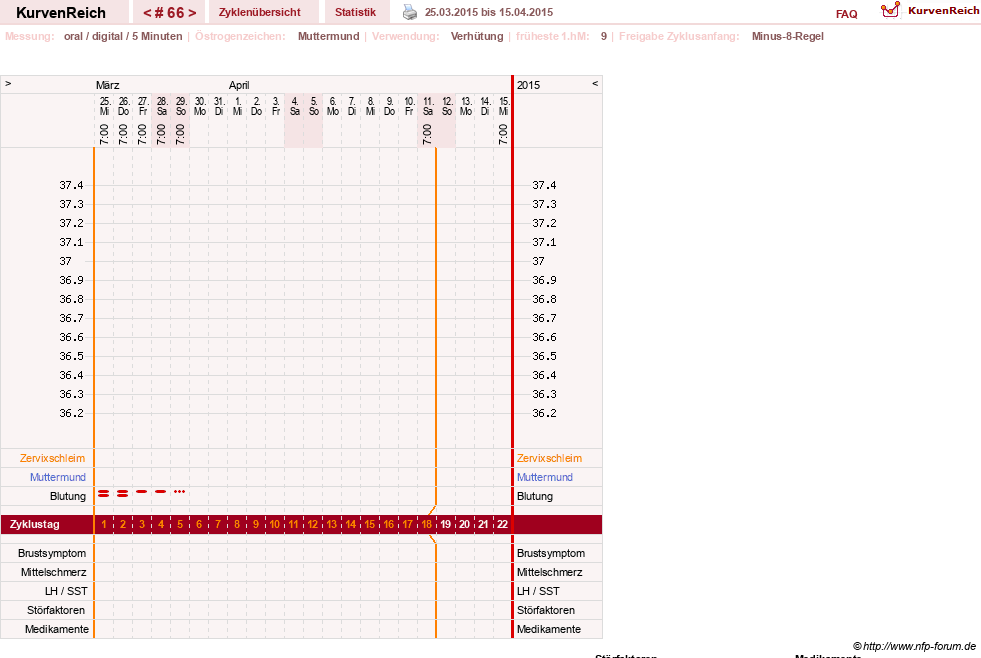Click the Muttermund value after Östrogenzeichen
The width and height of the screenshot is (981, 658).
(328, 36)
